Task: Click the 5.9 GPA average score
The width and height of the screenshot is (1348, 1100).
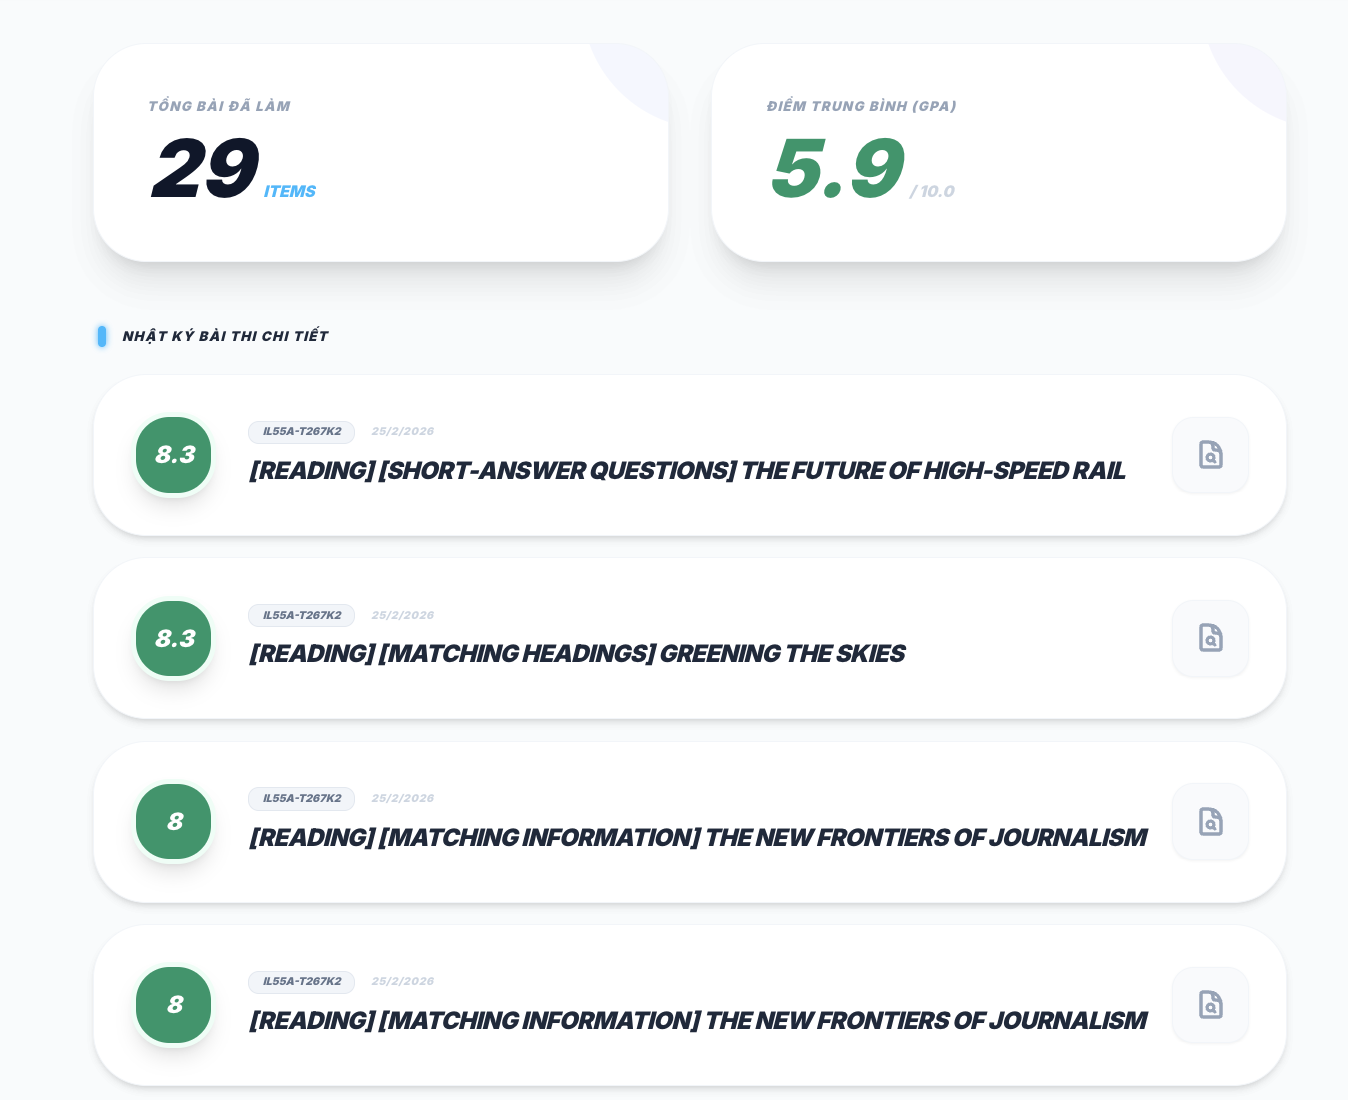Action: [x=837, y=169]
